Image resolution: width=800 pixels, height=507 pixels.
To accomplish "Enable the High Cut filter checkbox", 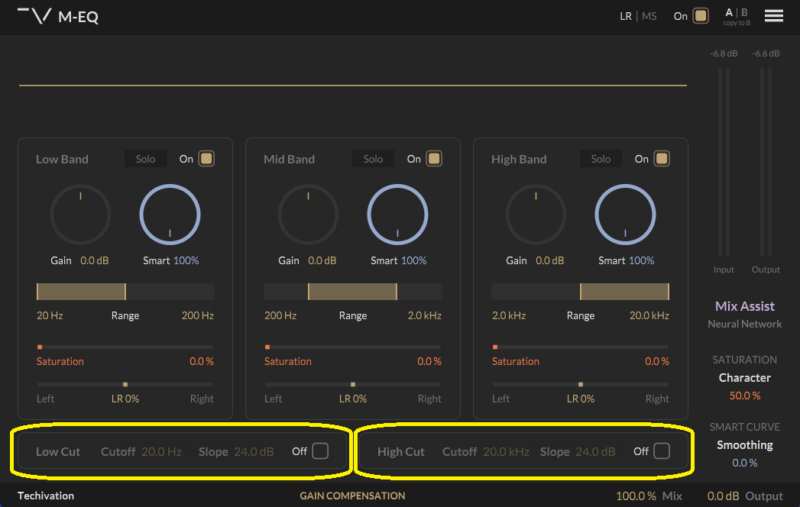I will click(661, 451).
